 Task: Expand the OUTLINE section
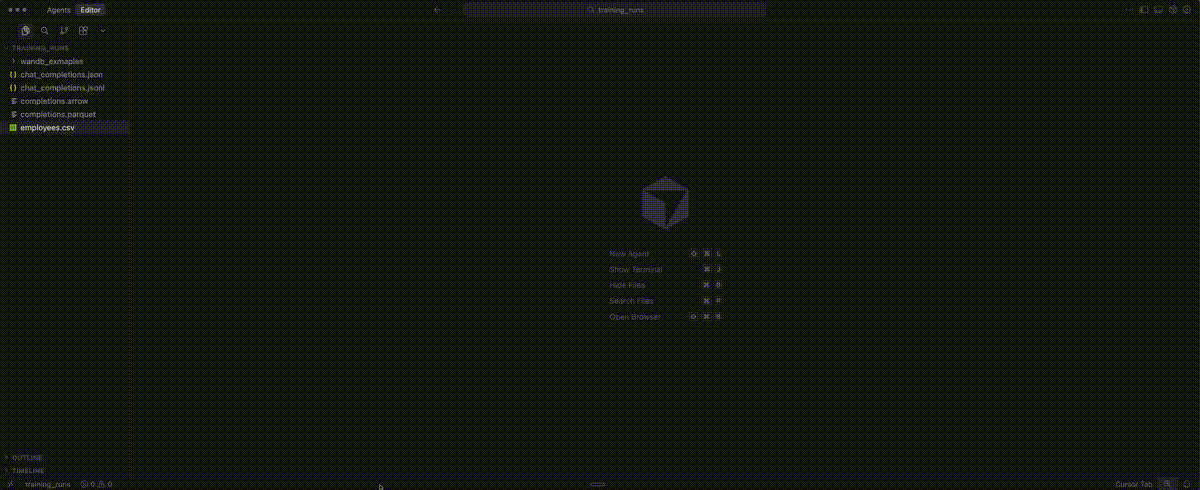pos(65,458)
